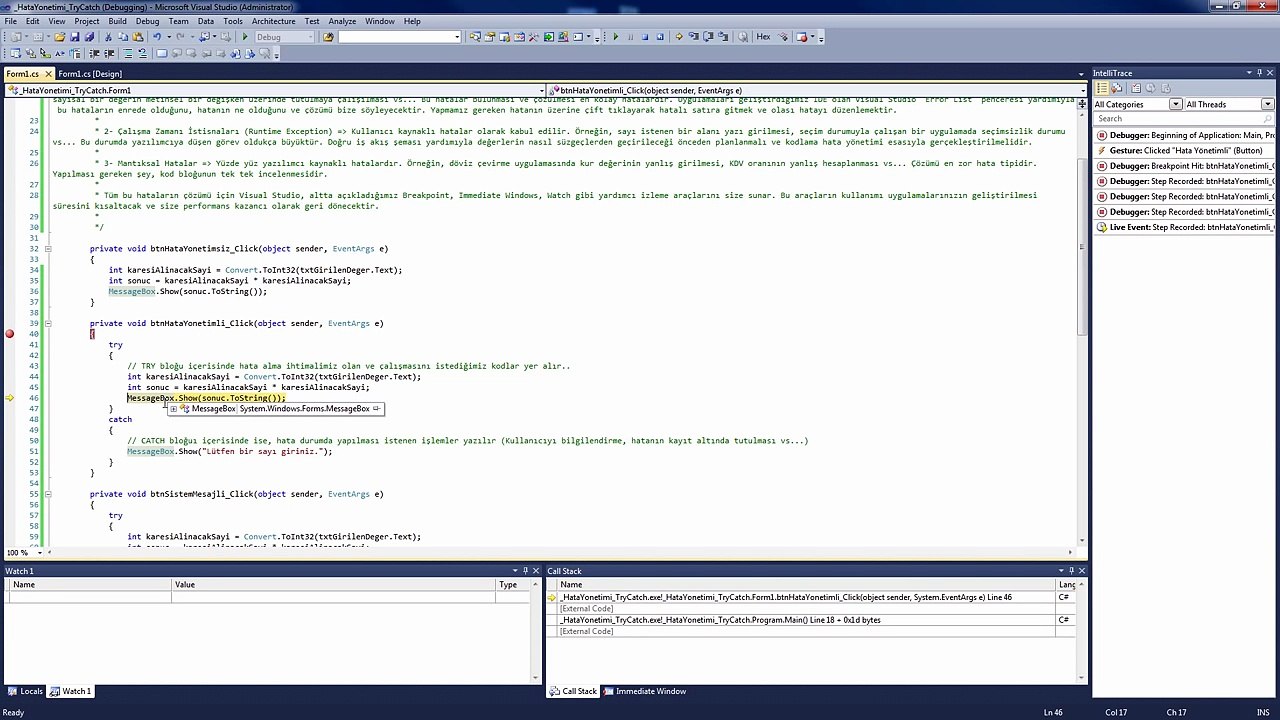This screenshot has height=720, width=1280.
Task: Select IntelliTrace events list view icon
Action: pos(1102,88)
